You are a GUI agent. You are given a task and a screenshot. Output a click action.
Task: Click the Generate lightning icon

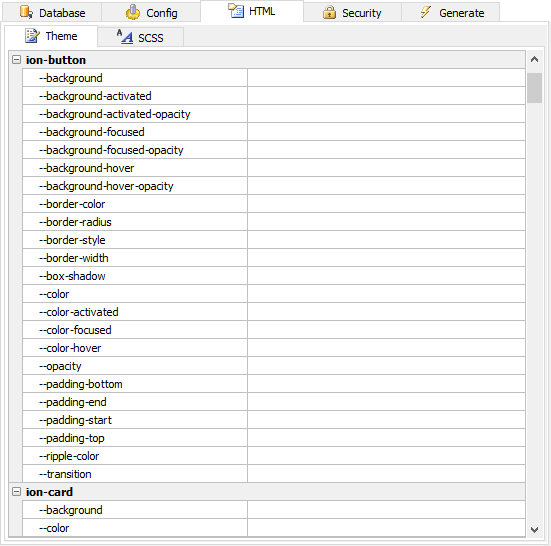pos(425,12)
